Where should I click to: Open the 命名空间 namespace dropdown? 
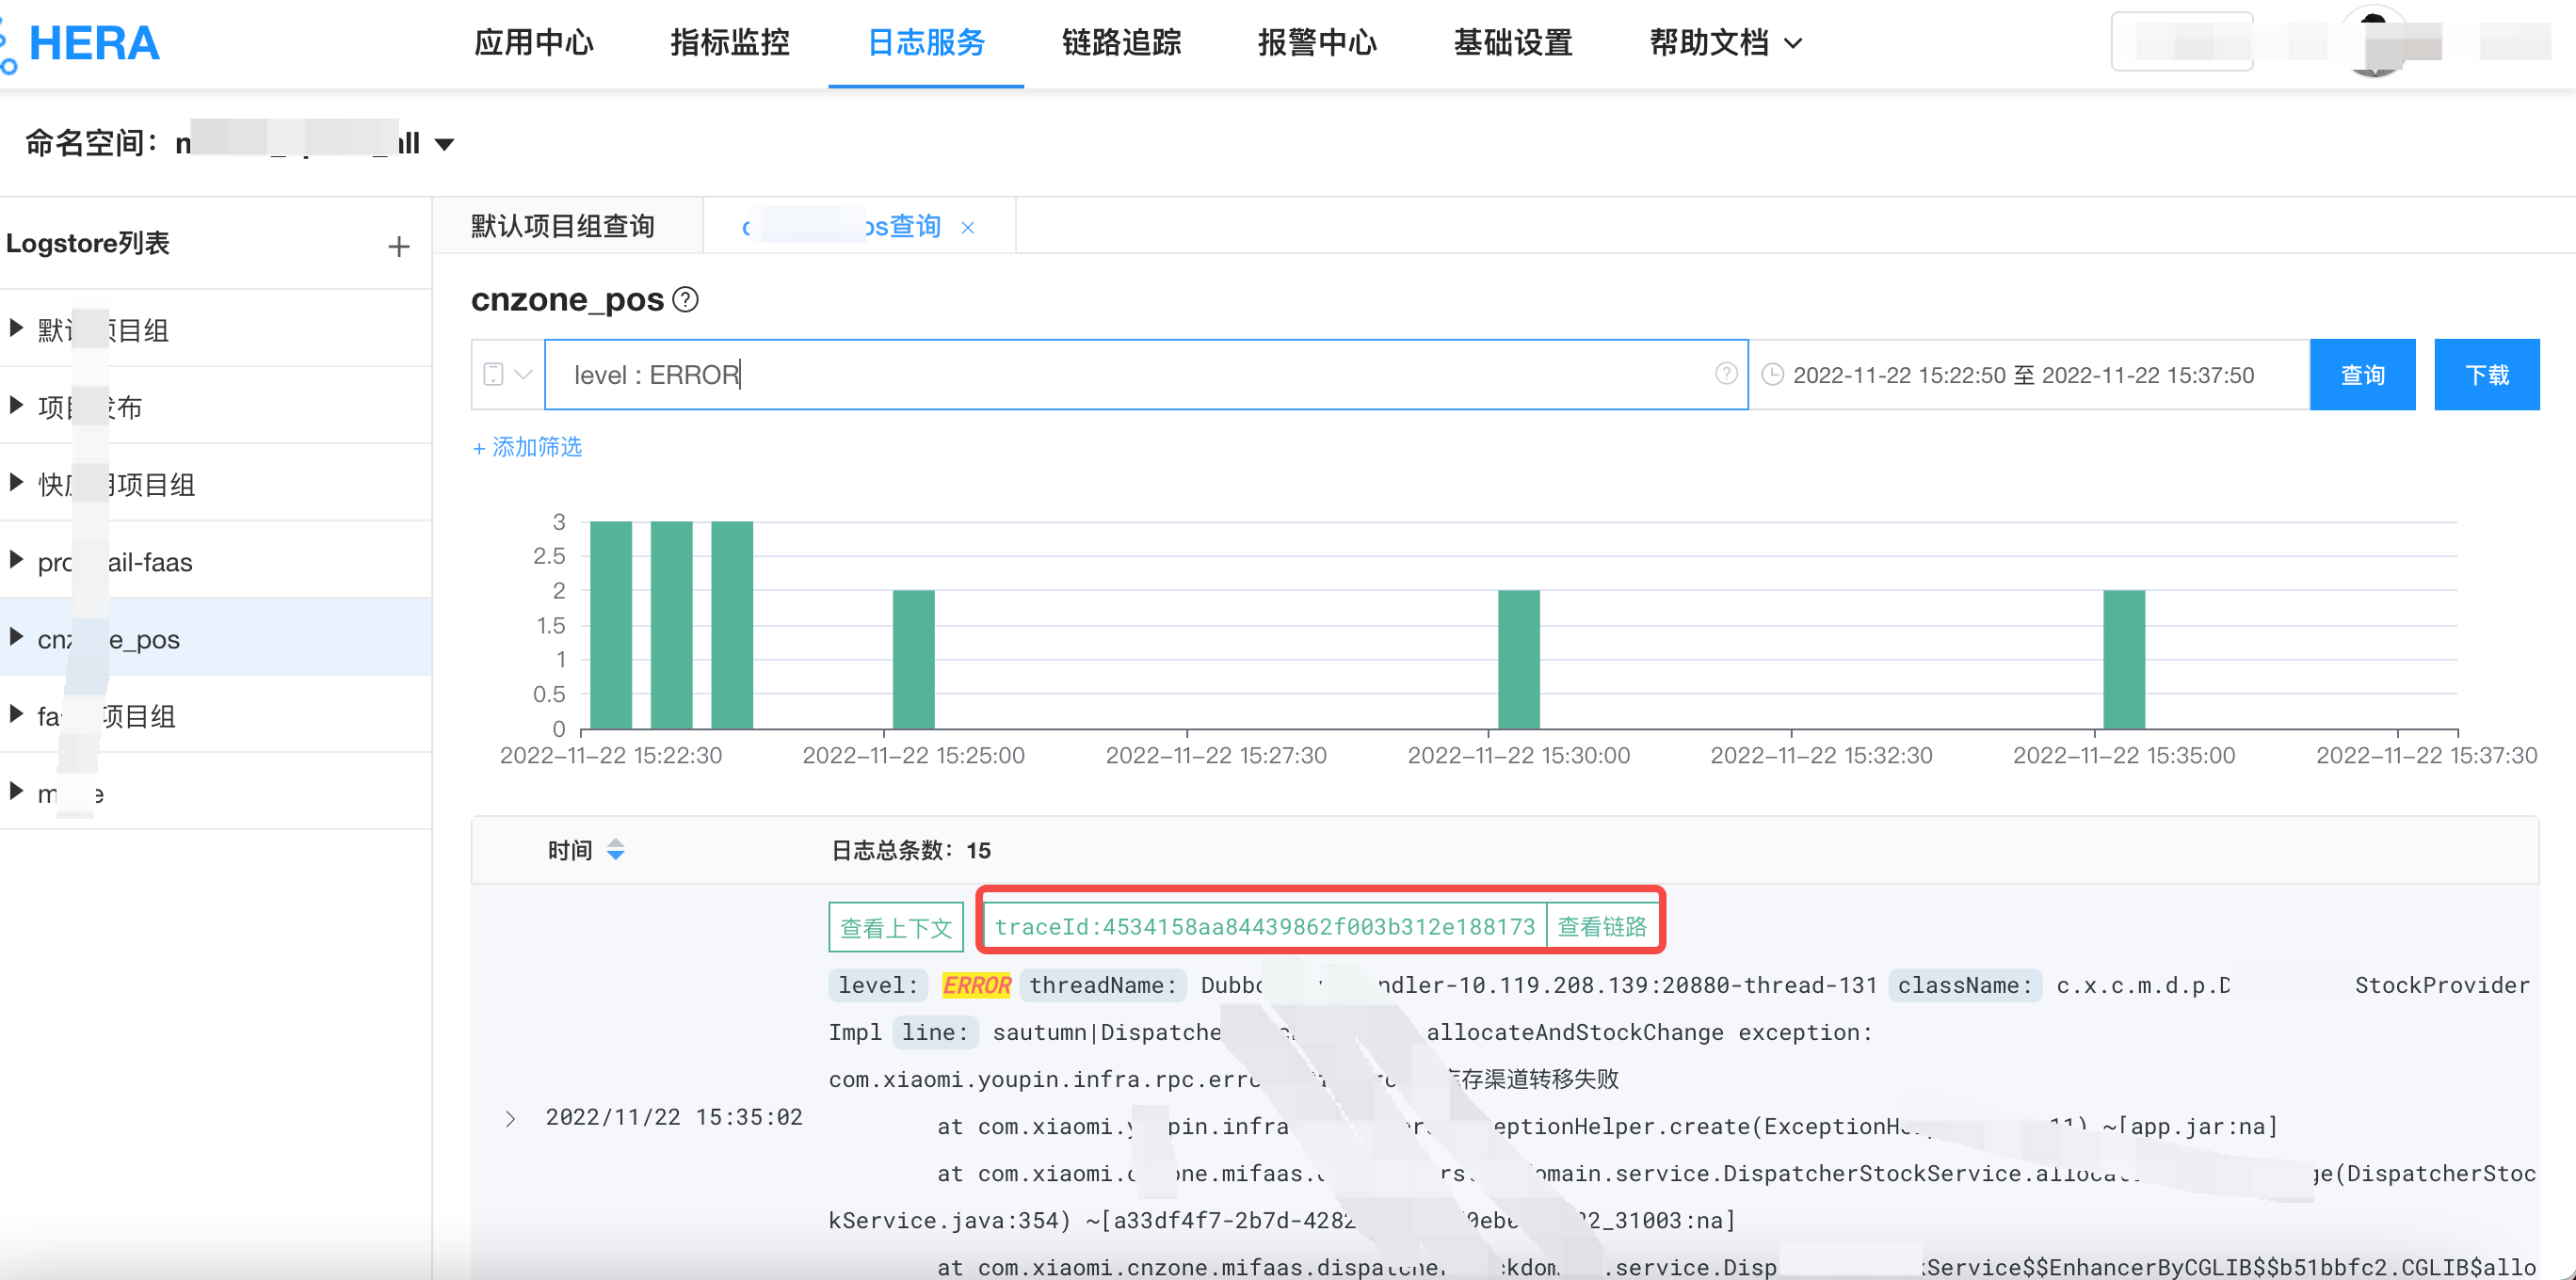[x=445, y=144]
